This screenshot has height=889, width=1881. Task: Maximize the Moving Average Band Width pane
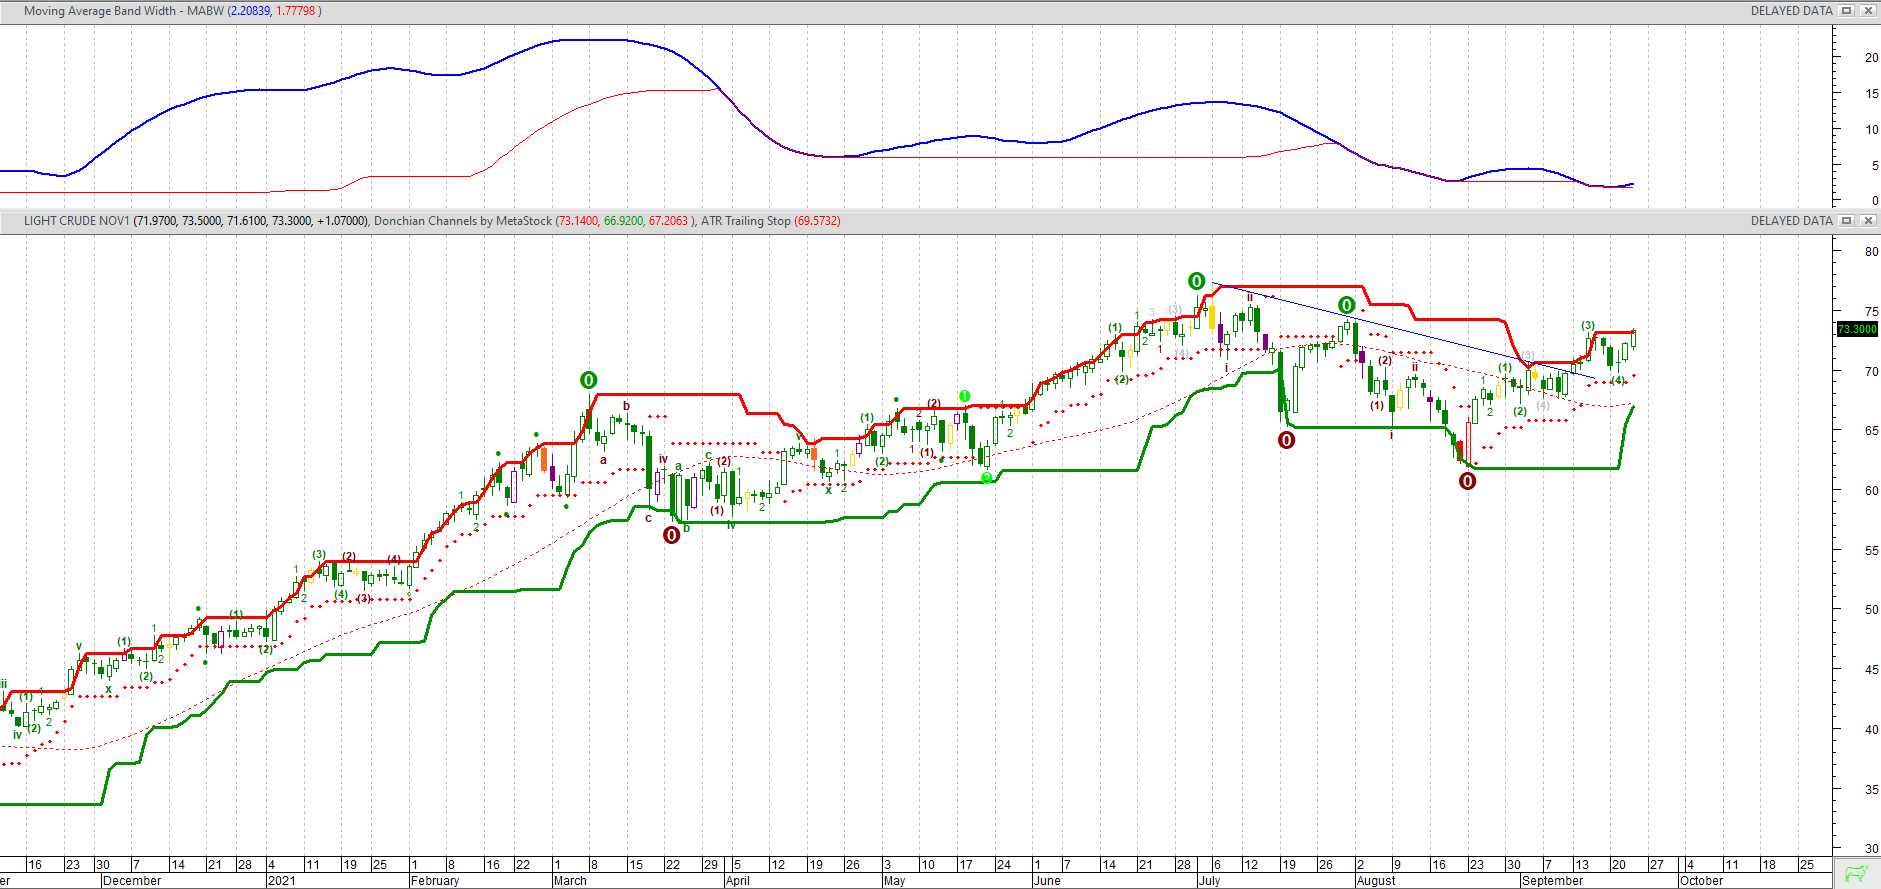[x=1847, y=11]
